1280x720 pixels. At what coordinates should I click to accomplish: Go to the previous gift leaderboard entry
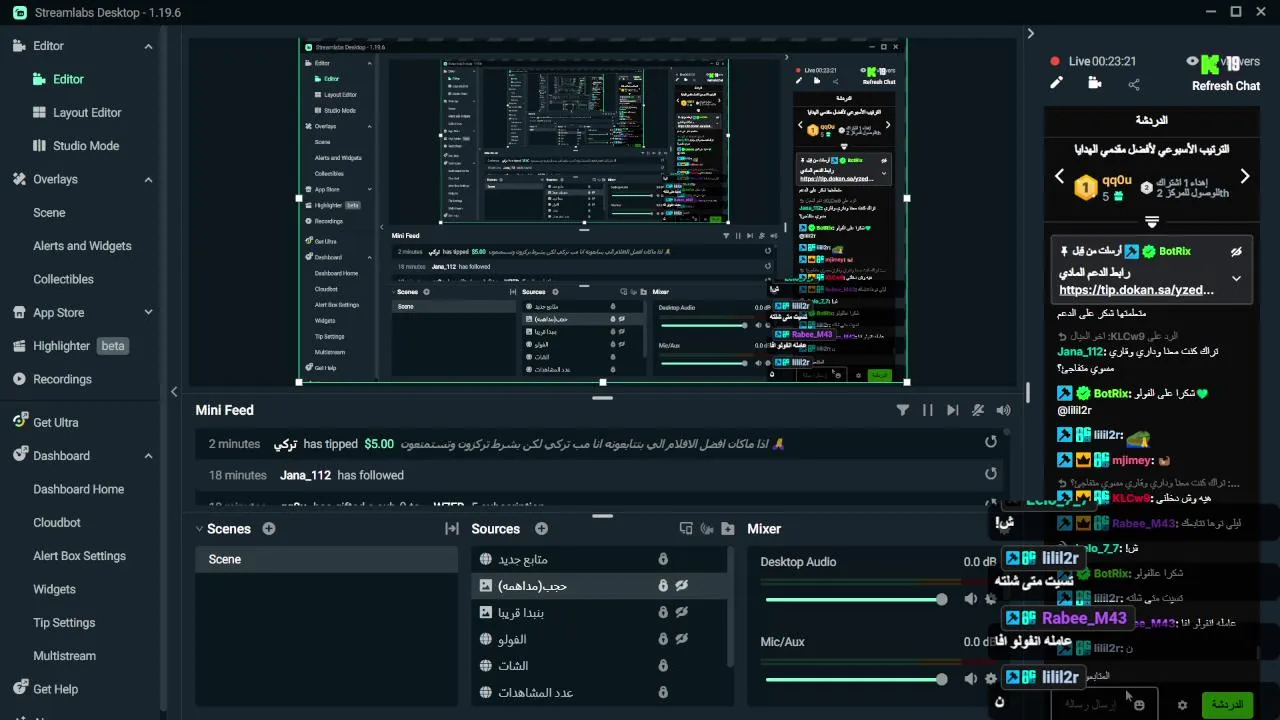coord(1060,177)
